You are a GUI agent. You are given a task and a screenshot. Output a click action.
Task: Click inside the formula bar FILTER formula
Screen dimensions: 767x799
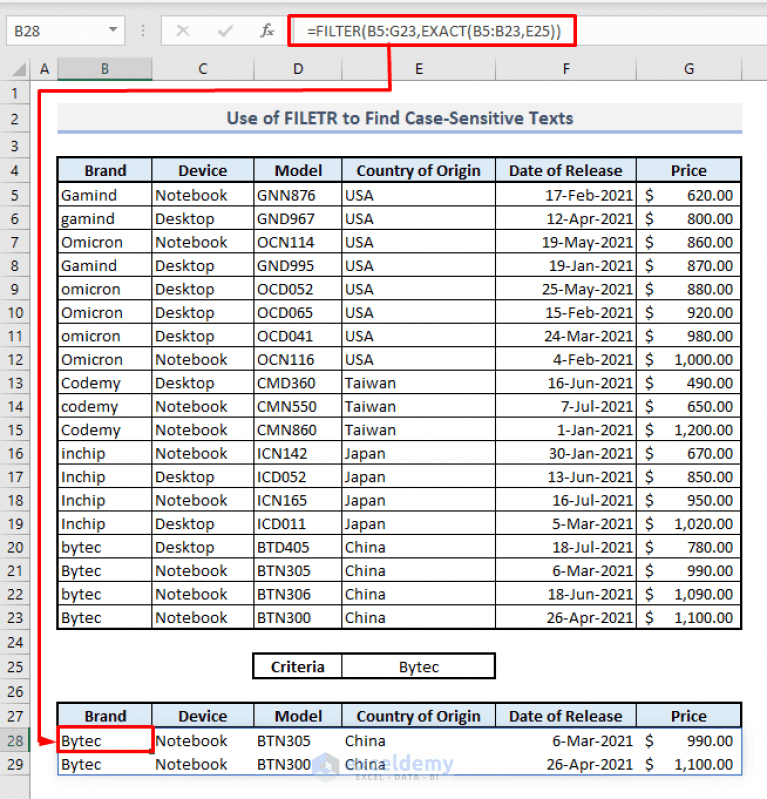point(433,31)
